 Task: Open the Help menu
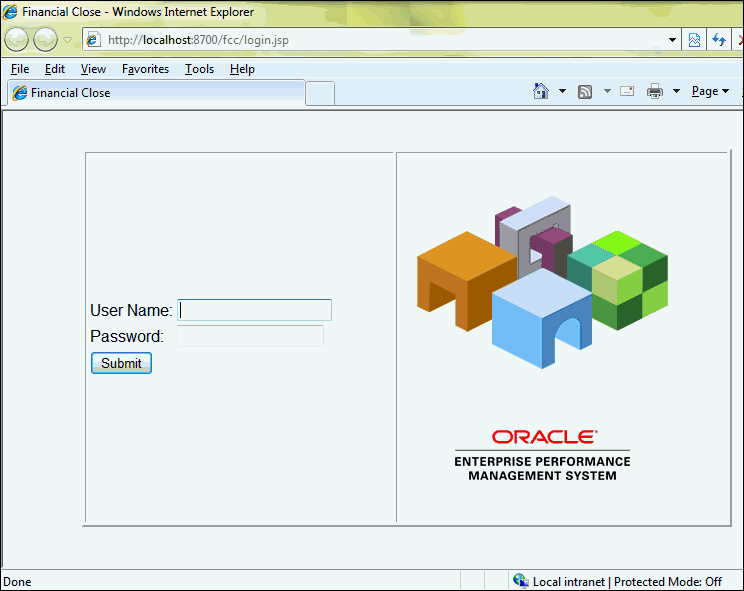[242, 69]
